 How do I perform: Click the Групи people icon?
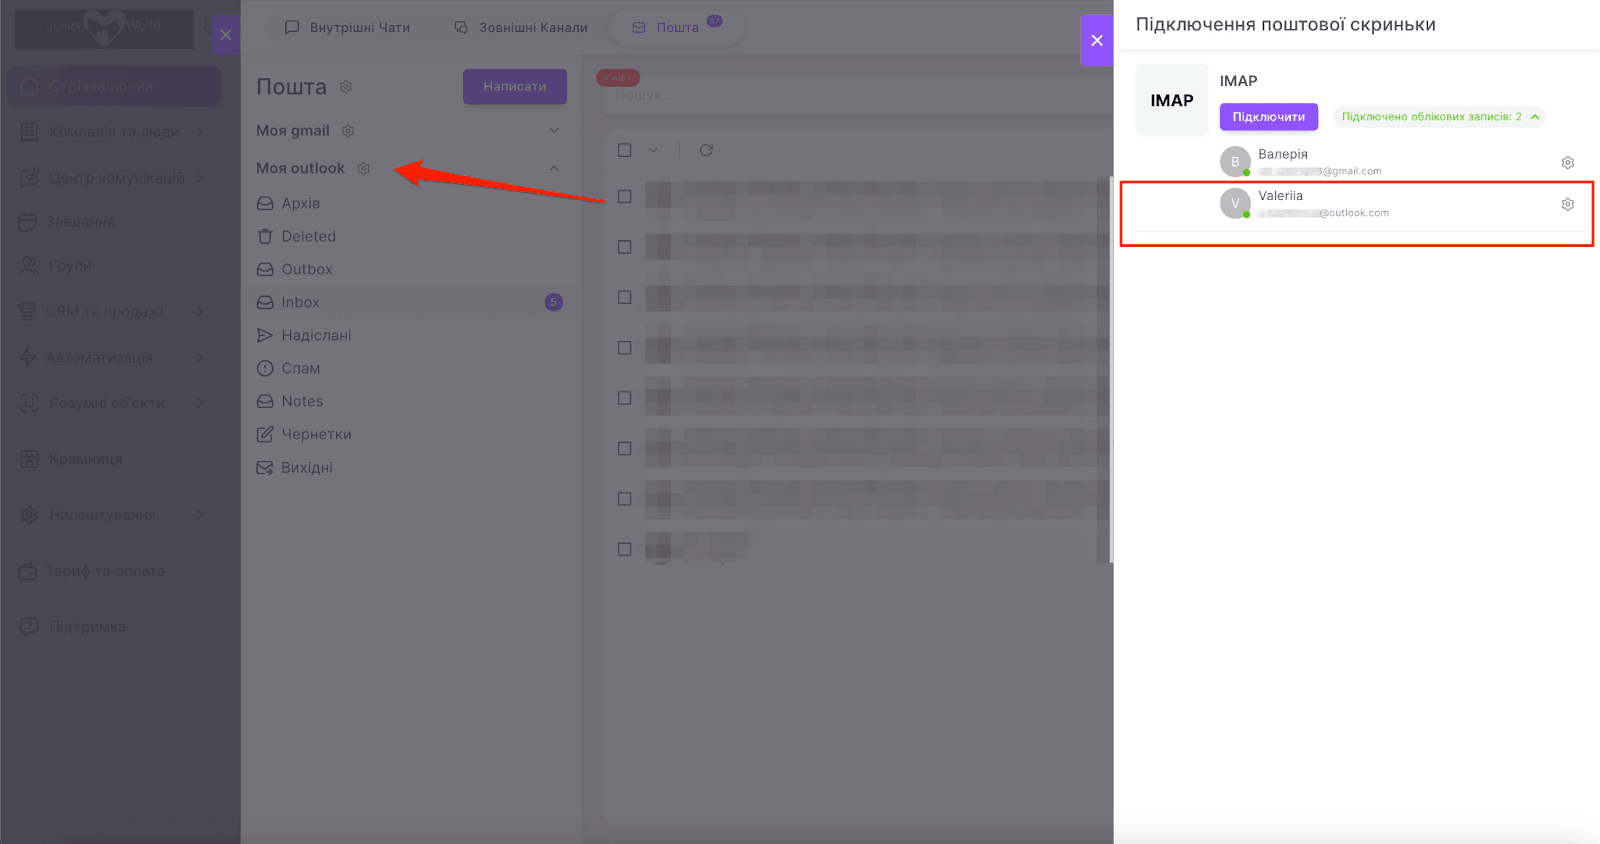(x=29, y=265)
